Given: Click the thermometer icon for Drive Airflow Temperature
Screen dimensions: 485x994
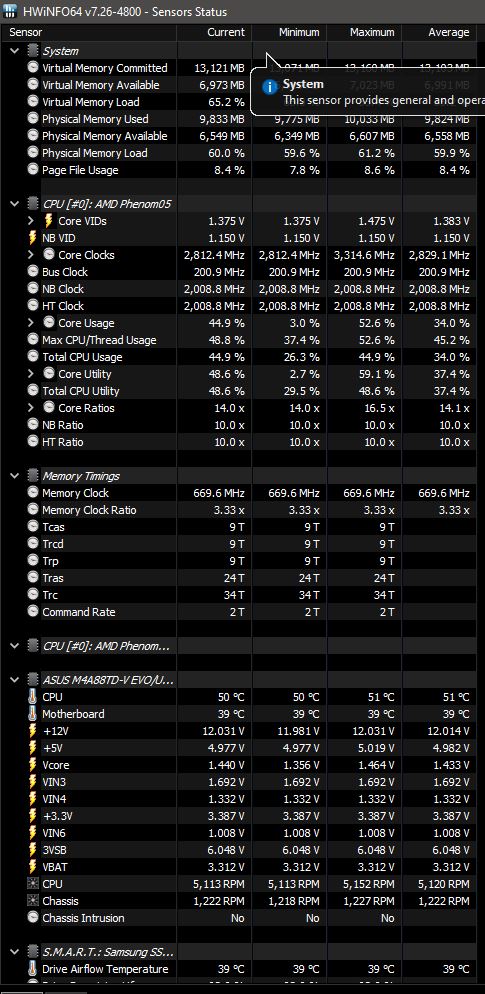Looking at the screenshot, I should point(33,969).
